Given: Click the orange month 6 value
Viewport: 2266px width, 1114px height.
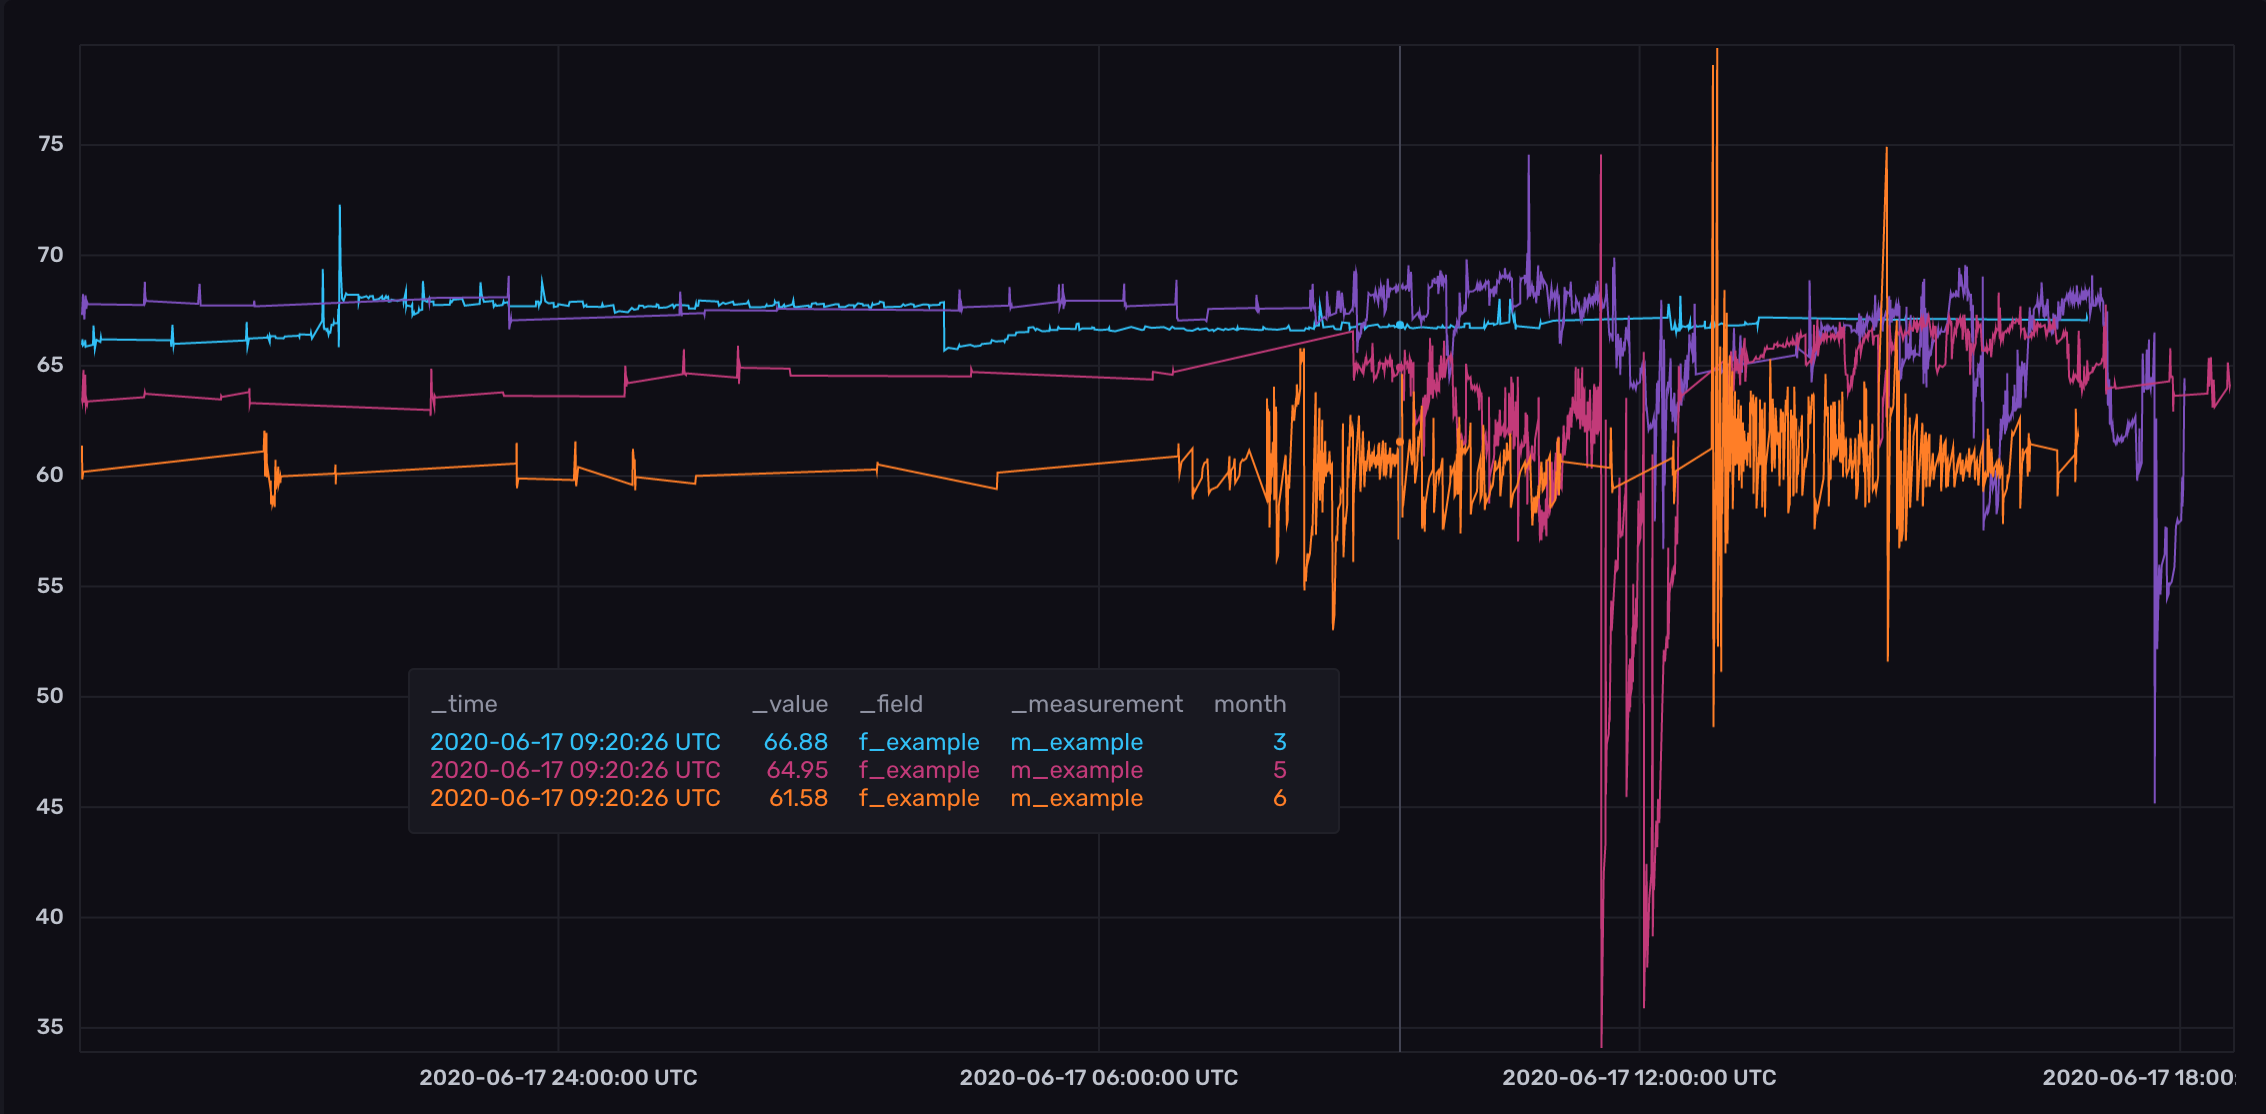Looking at the screenshot, I should pos(1279,798).
